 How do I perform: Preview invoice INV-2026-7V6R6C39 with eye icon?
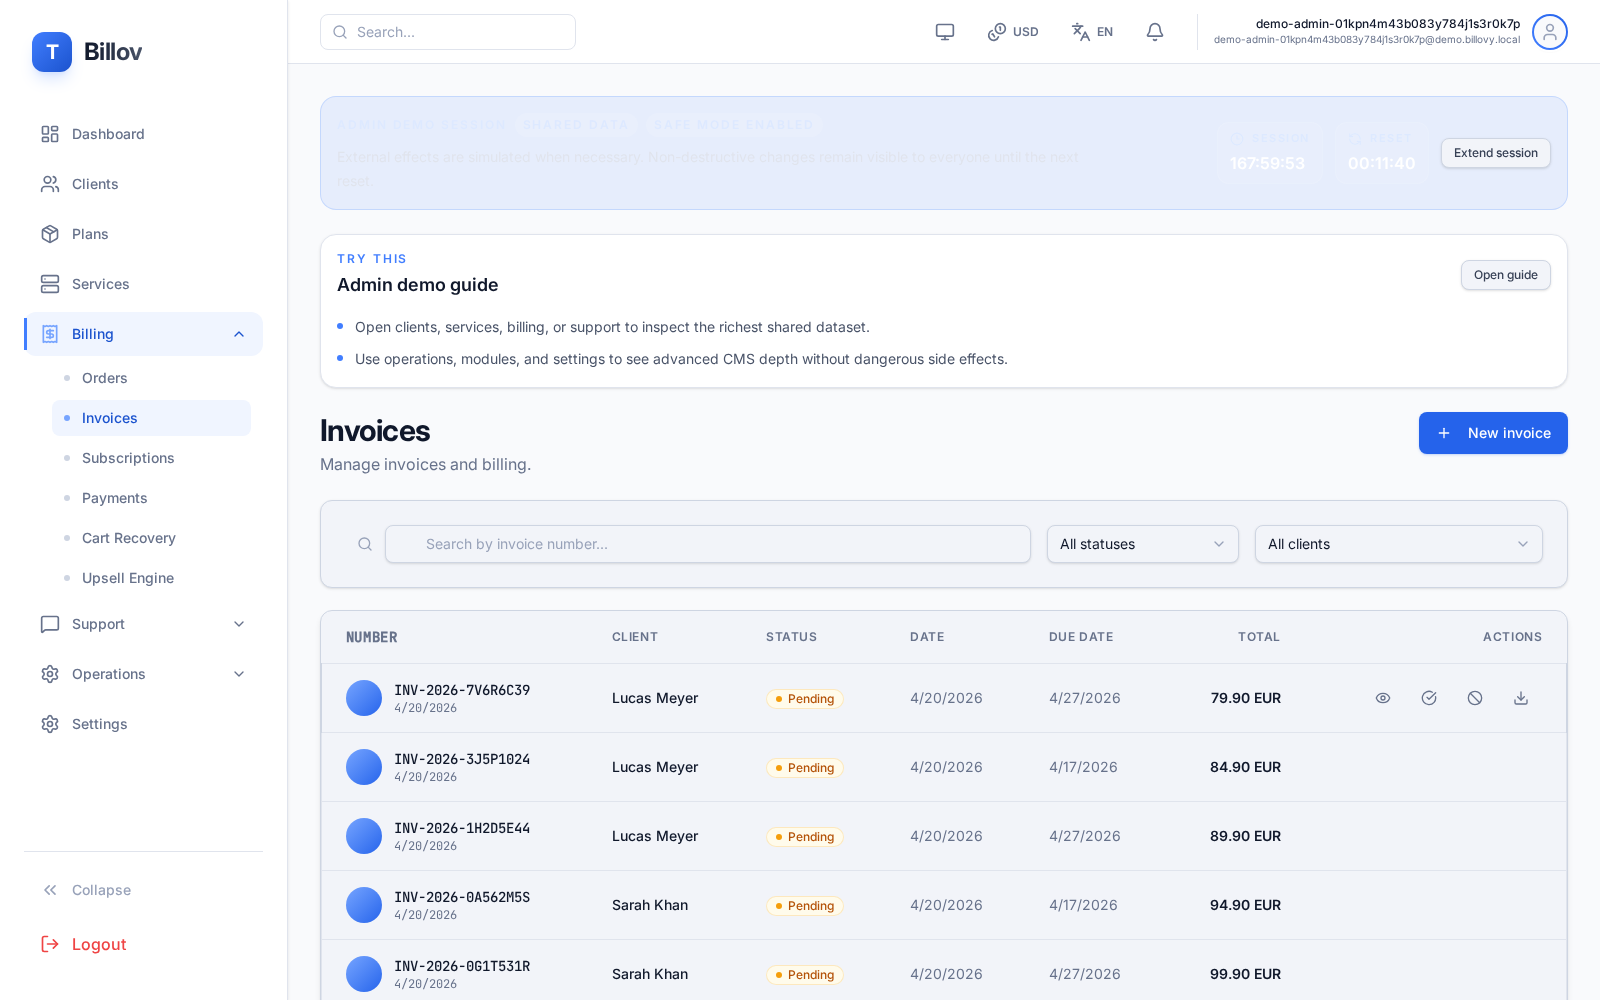tap(1382, 698)
